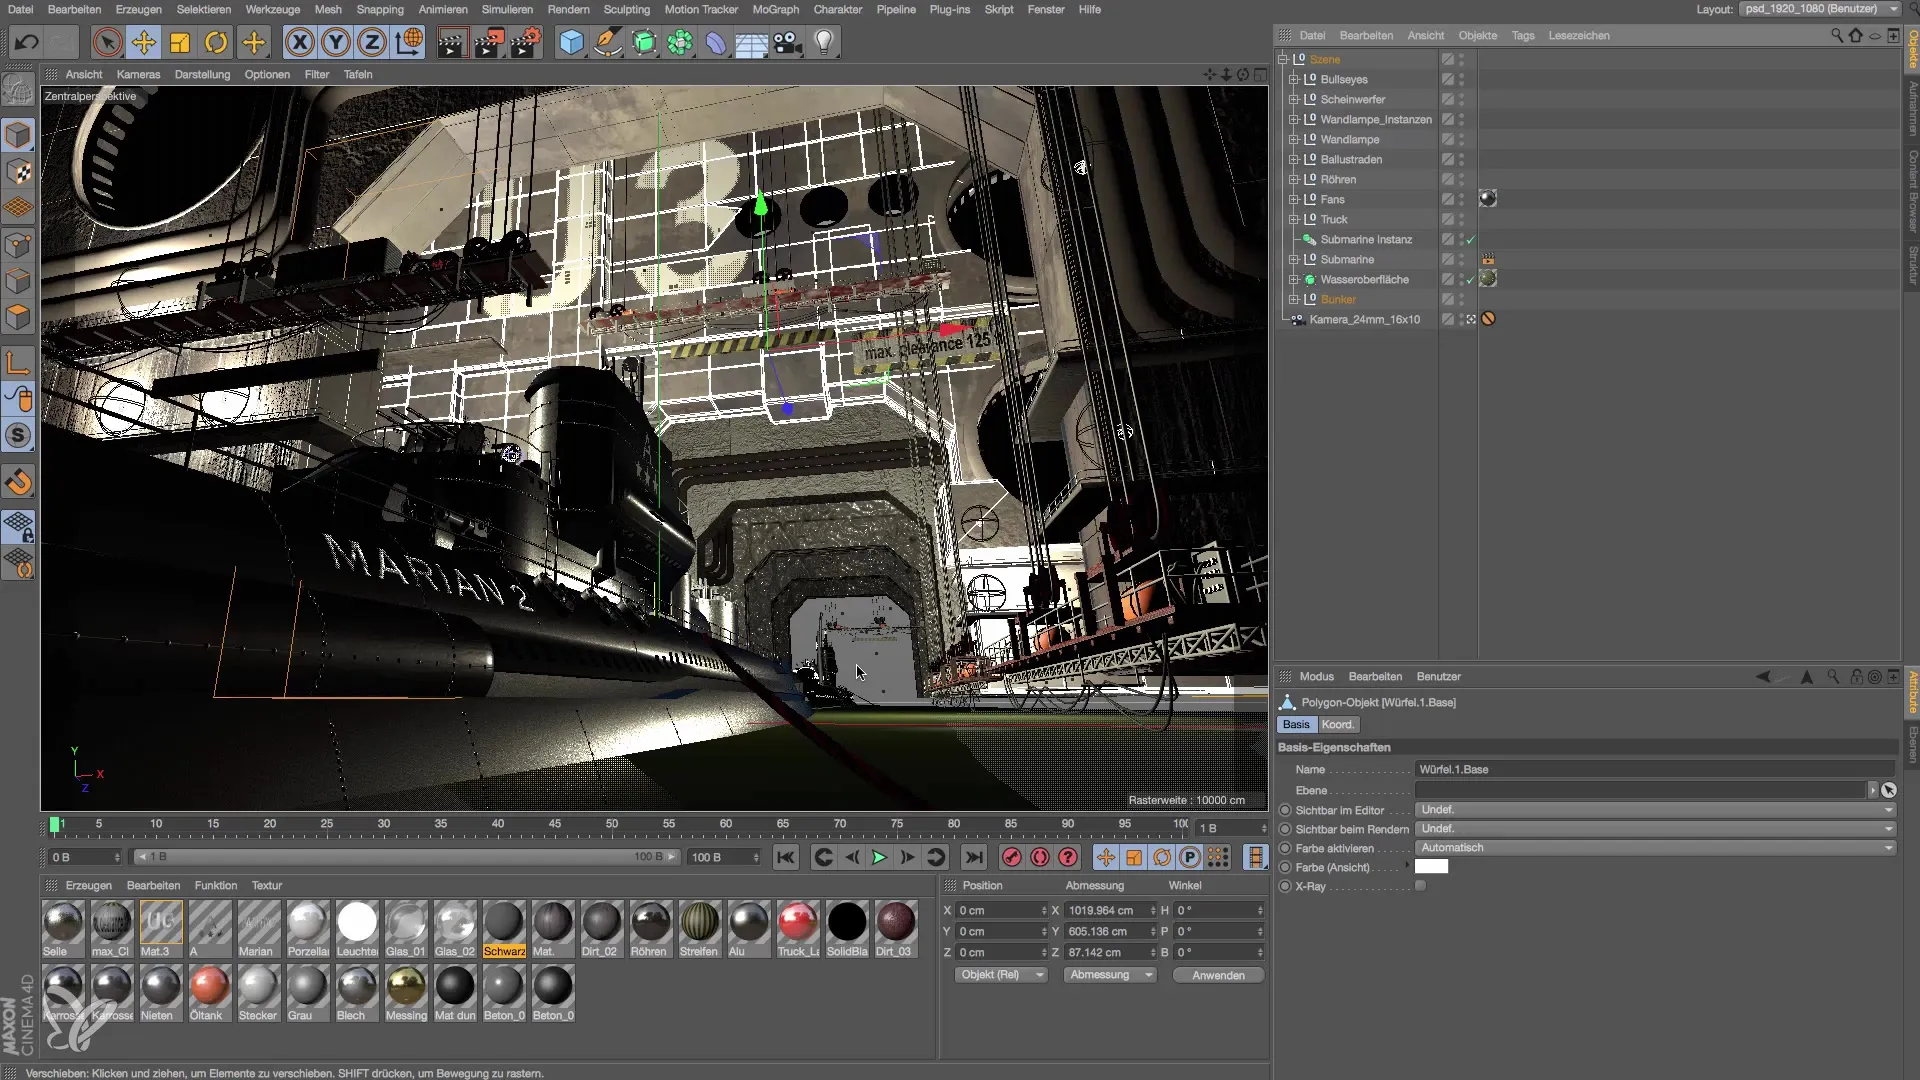Click the Undo arrow icon
Screen dimensions: 1920x1080
27,42
